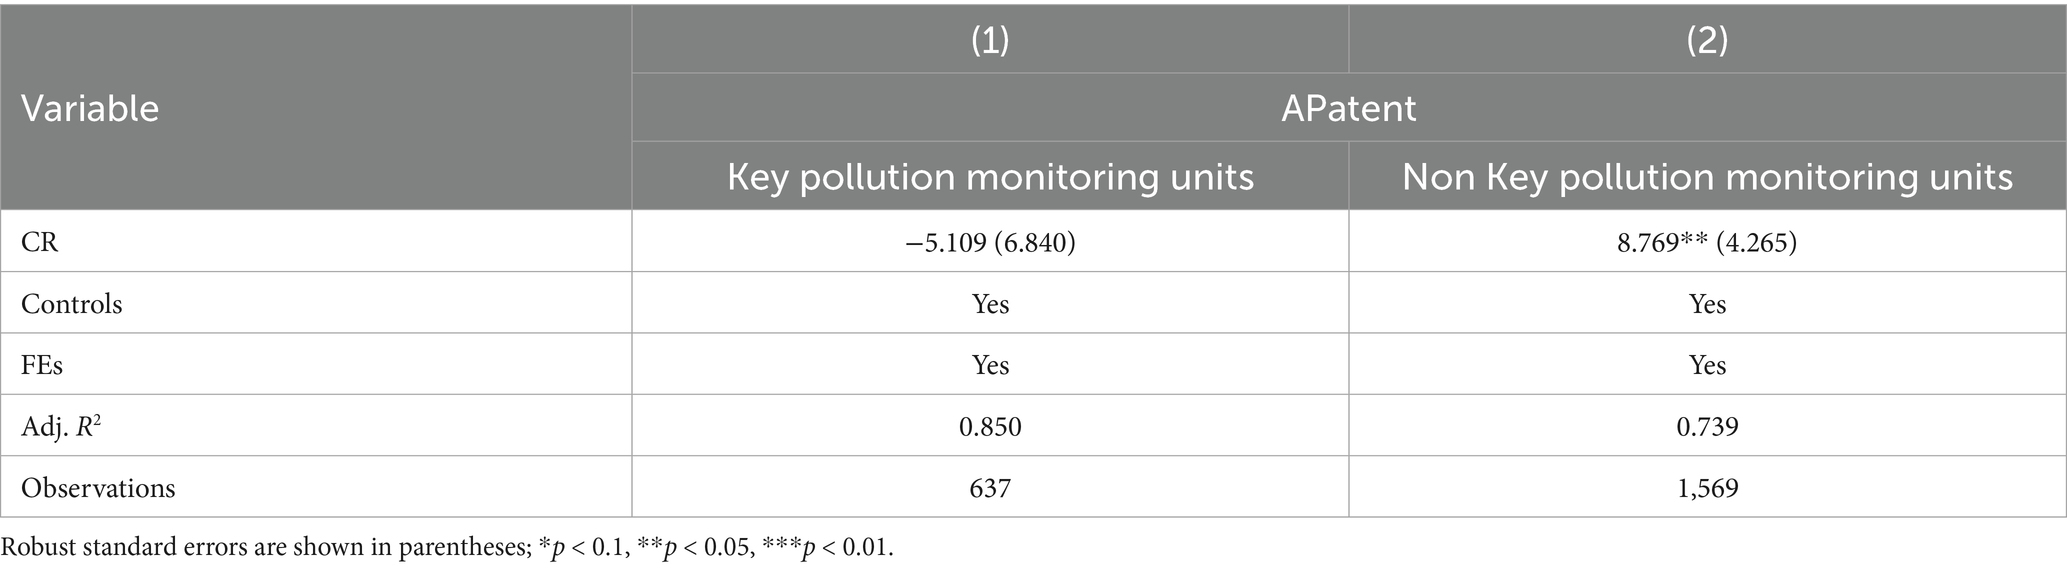
Task: Select the FEs row label
Action: click(x=42, y=366)
